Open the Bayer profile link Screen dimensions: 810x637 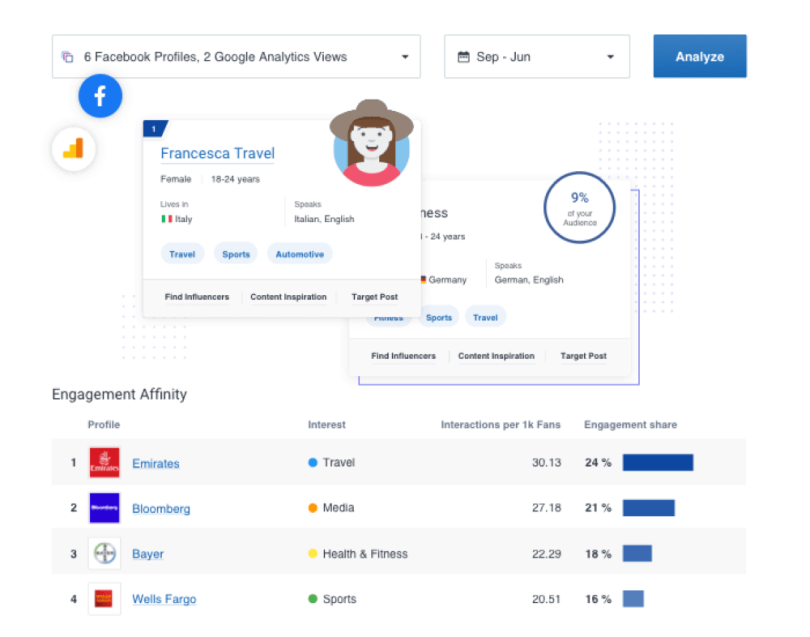pos(148,554)
